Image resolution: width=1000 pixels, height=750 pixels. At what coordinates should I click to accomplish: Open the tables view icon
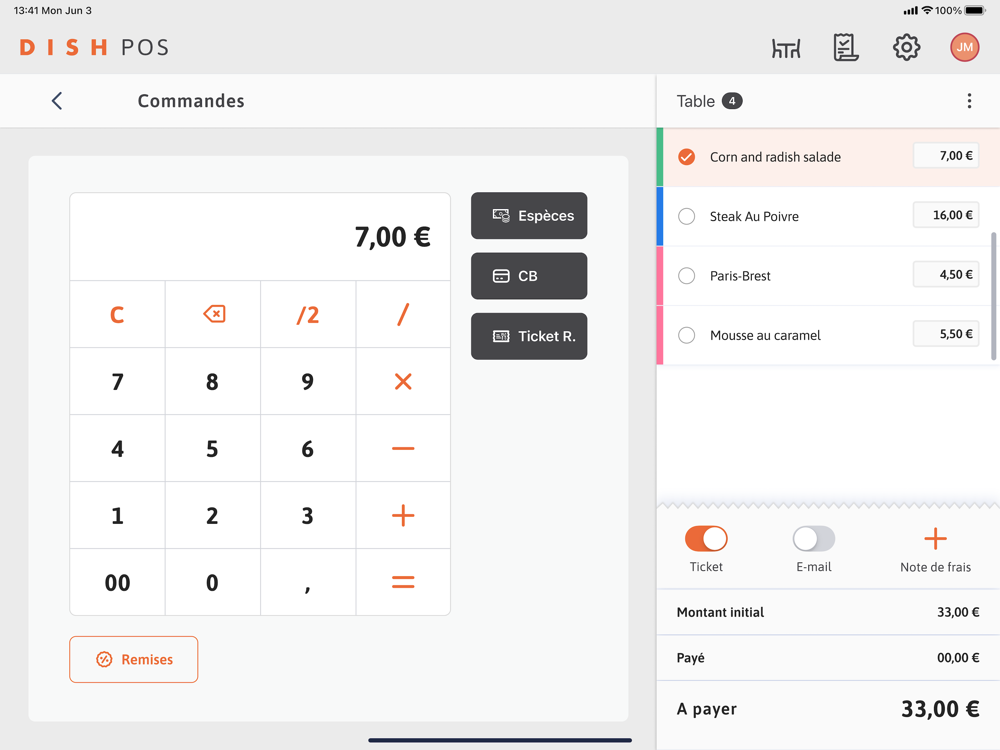tap(786, 48)
